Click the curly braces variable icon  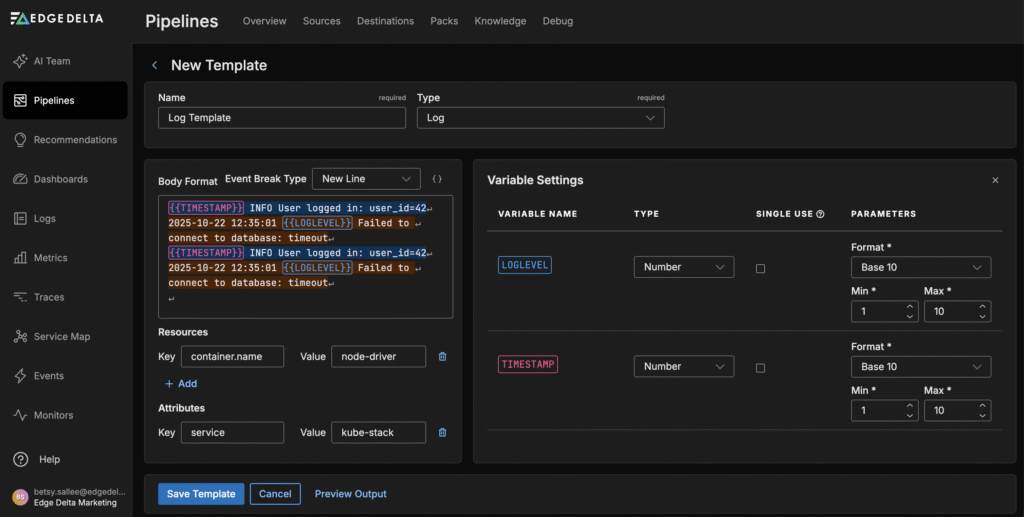(437, 179)
